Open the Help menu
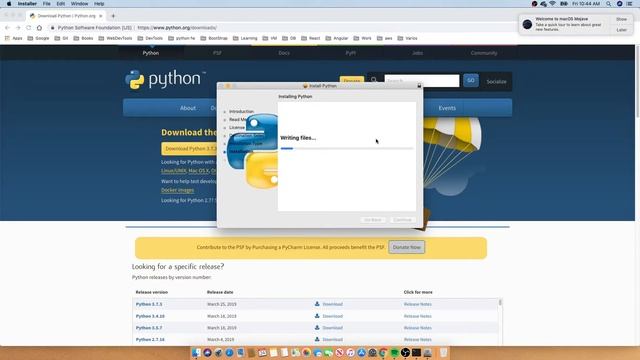This screenshot has width=640, height=360. pos(99,4)
